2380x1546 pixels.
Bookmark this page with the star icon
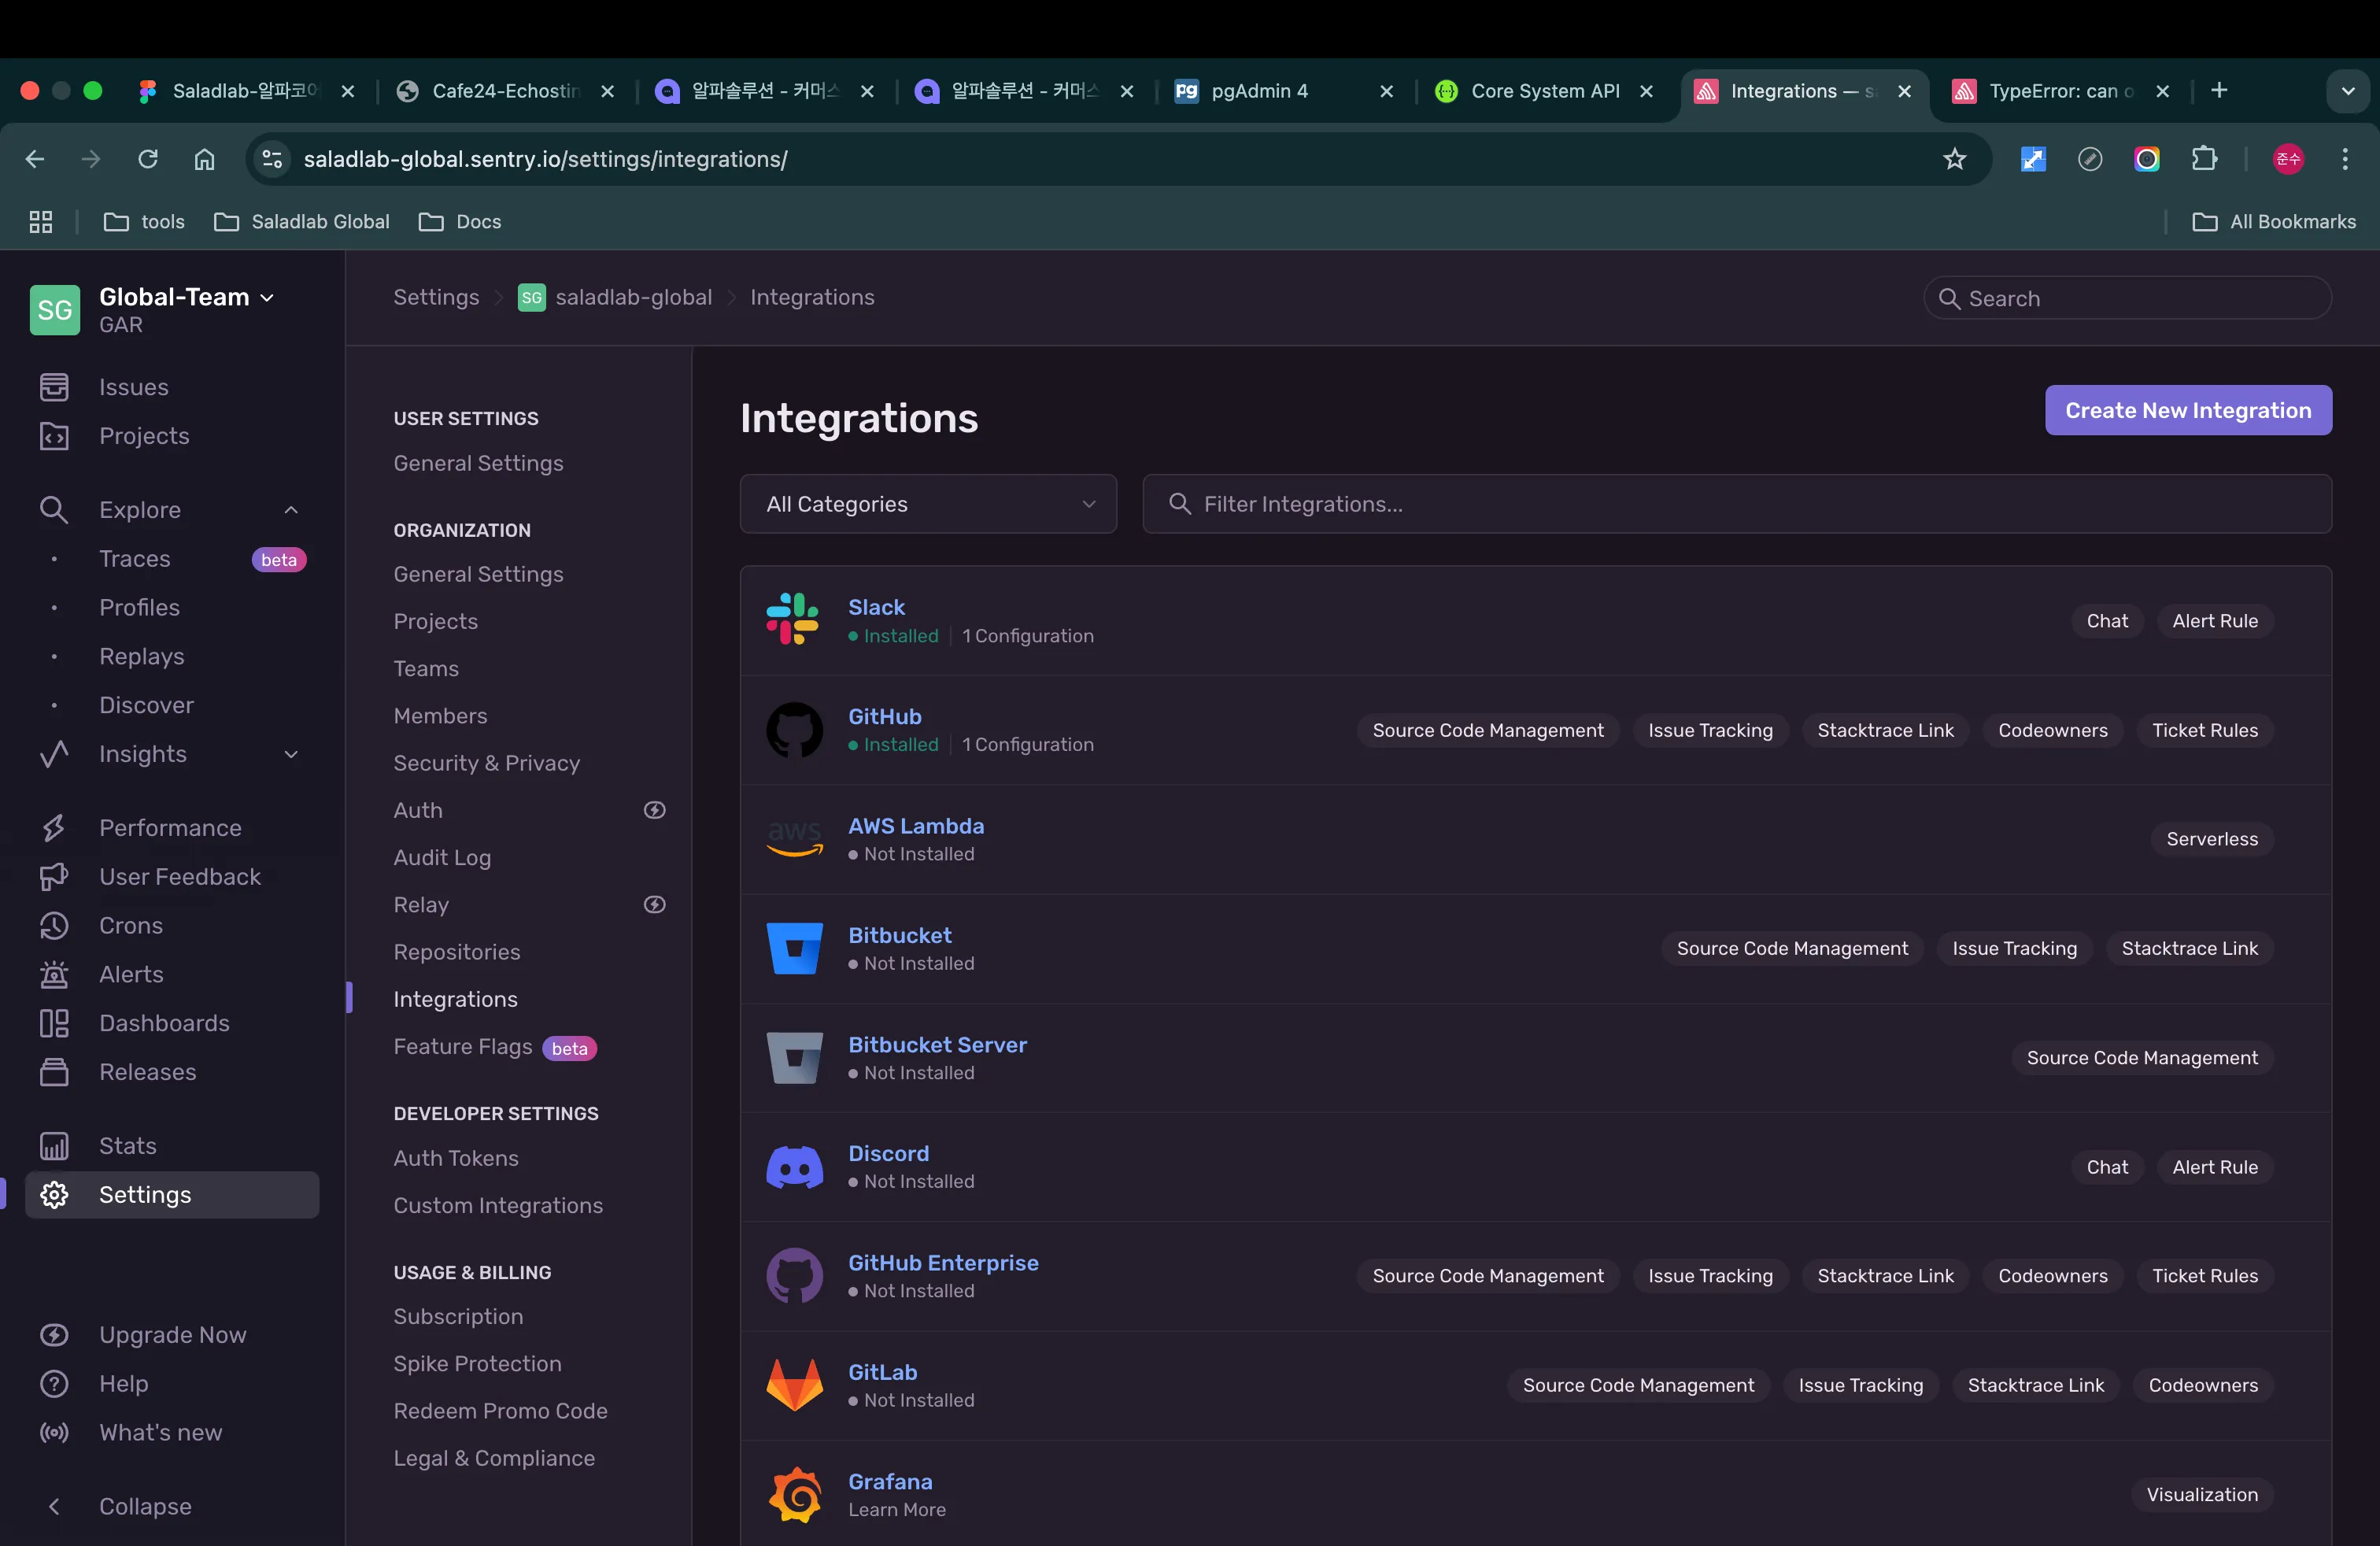pos(1954,159)
